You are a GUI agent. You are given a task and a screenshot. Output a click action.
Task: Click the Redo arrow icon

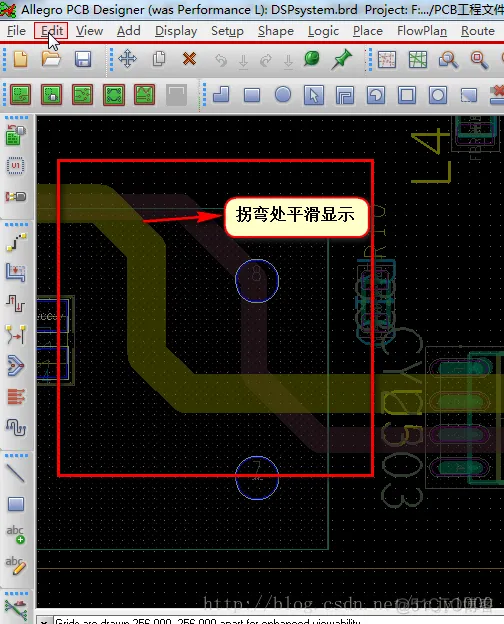(266, 60)
